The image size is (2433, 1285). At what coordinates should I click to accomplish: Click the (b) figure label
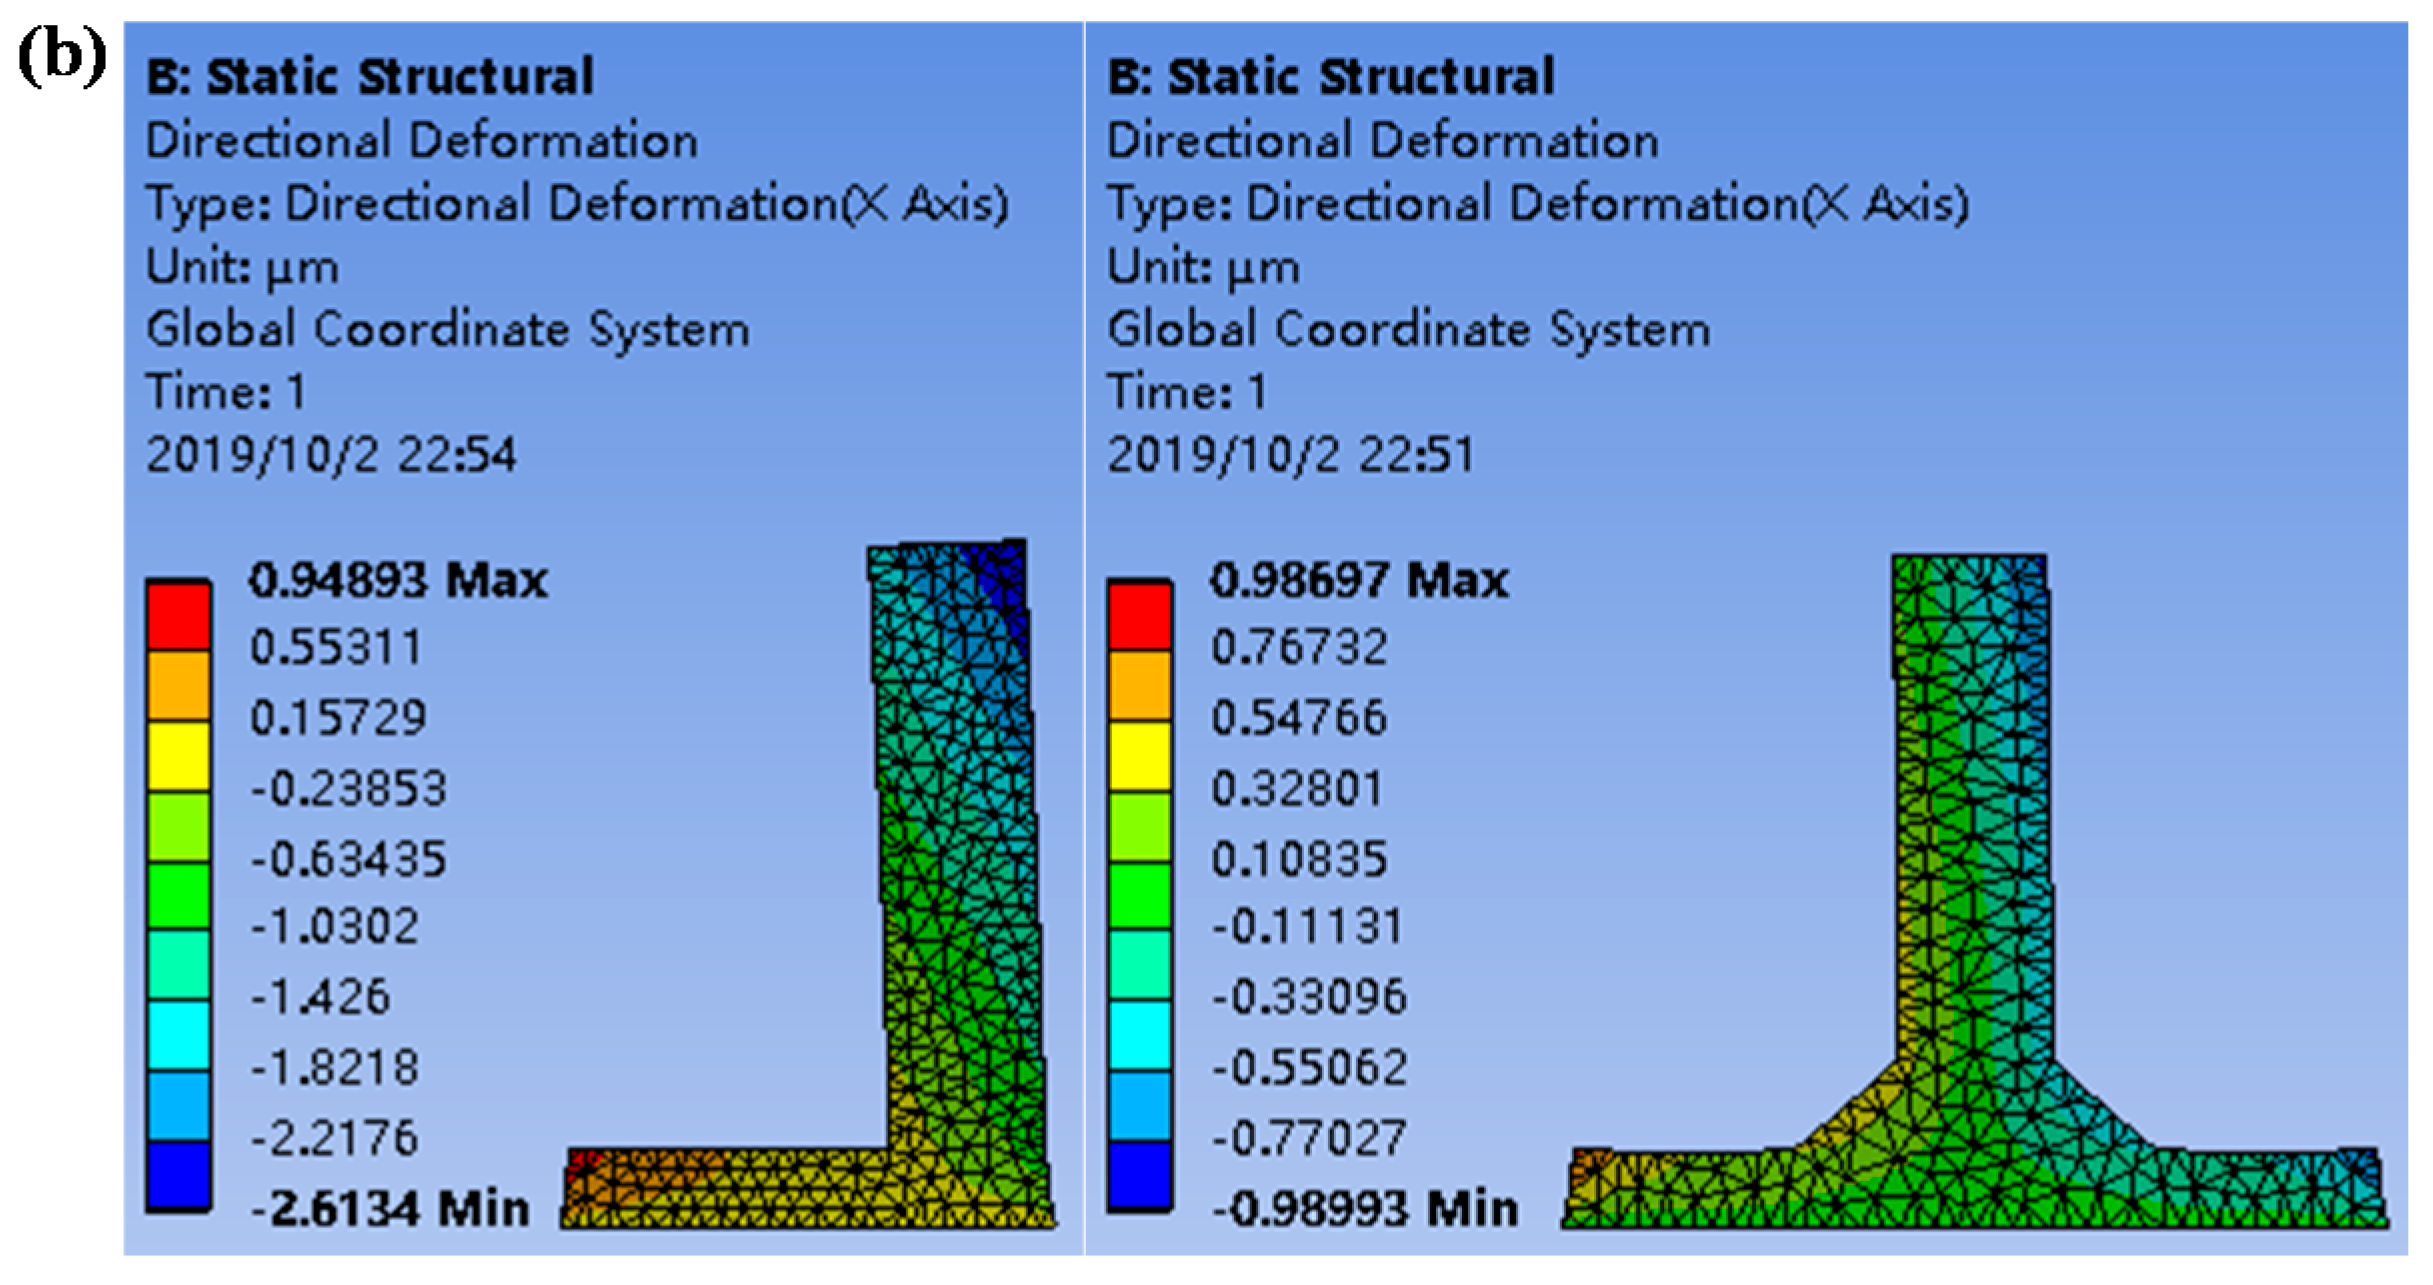point(62,57)
